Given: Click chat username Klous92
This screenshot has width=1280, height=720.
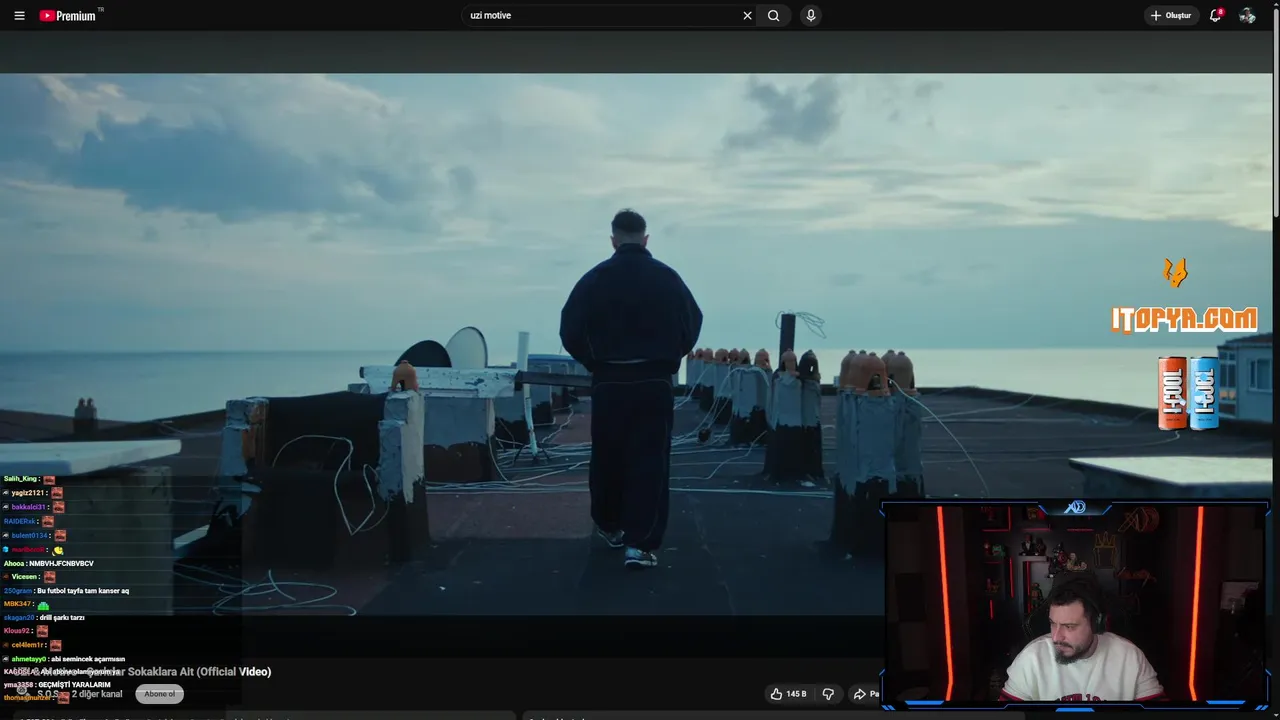Looking at the screenshot, I should click(17, 631).
